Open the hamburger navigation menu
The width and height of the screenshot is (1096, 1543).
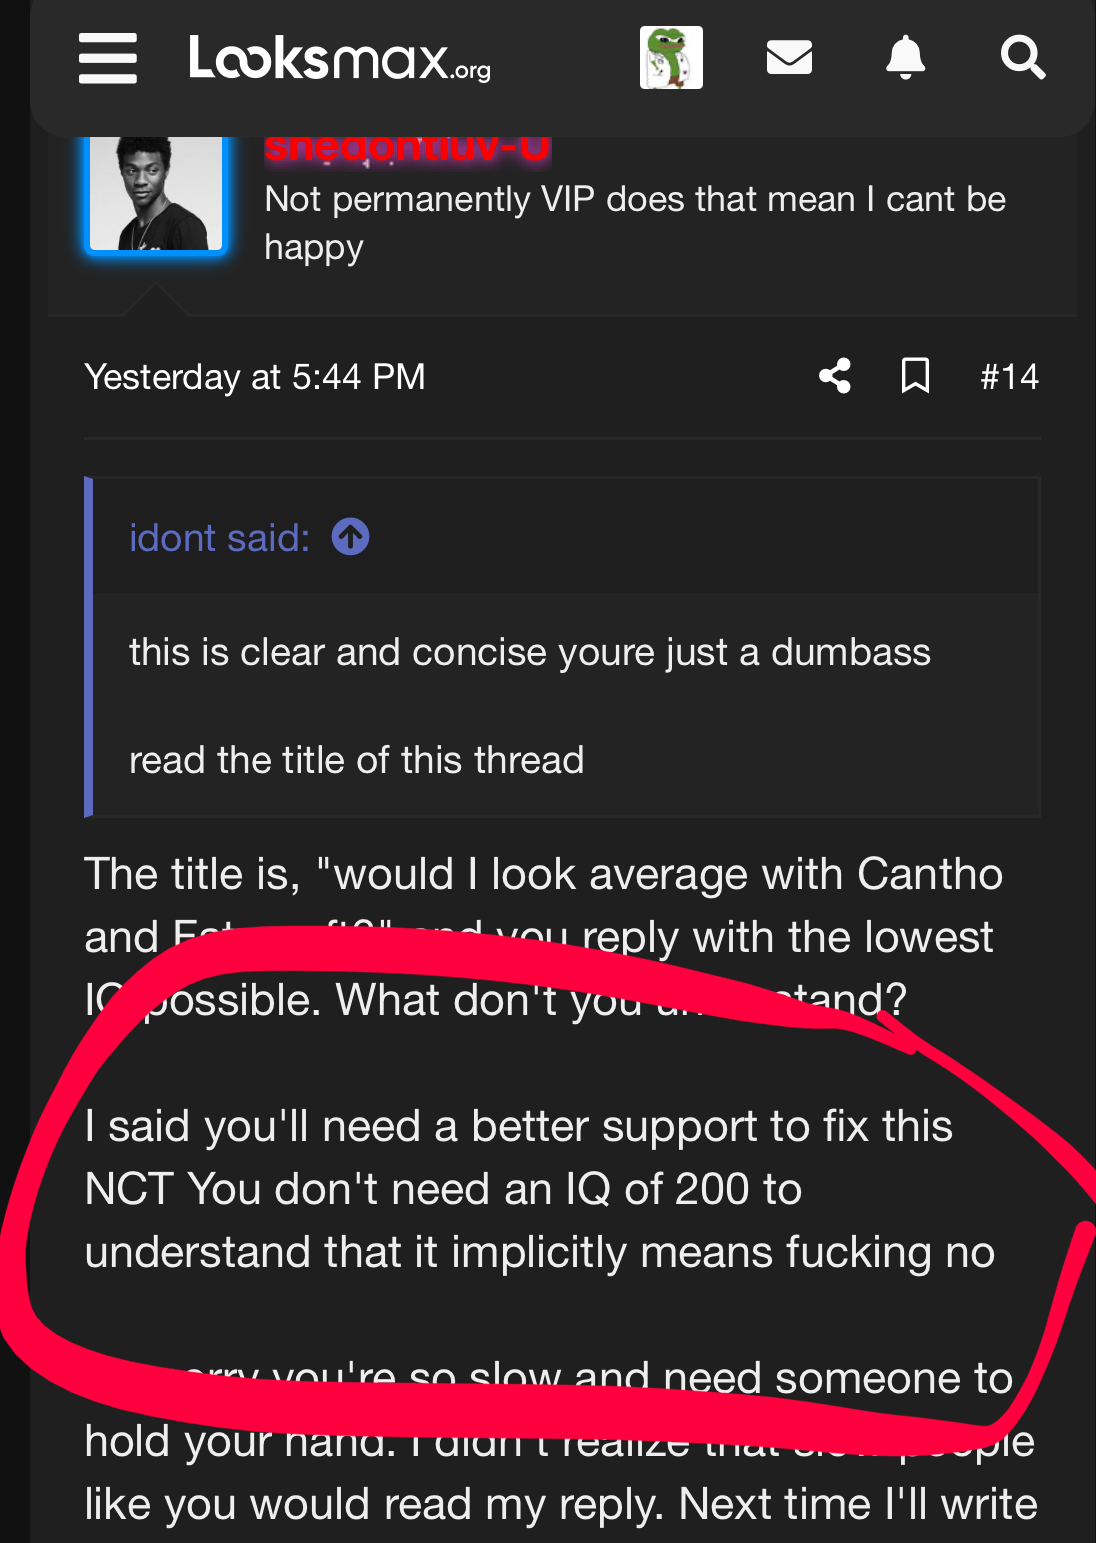coord(108,58)
